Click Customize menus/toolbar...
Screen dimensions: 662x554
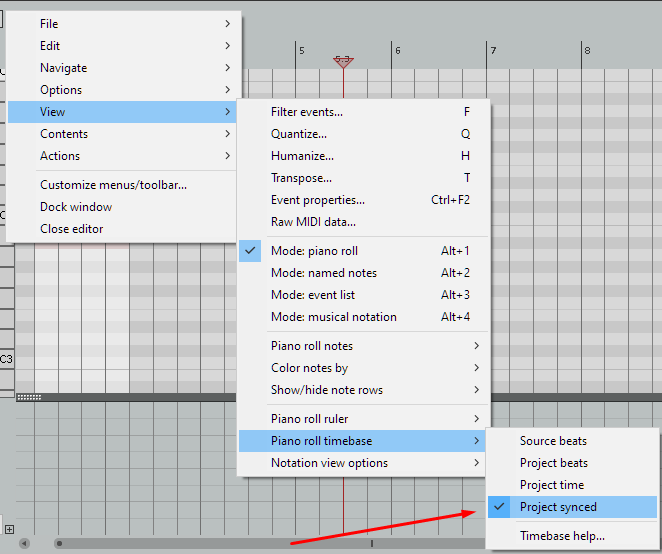113,185
